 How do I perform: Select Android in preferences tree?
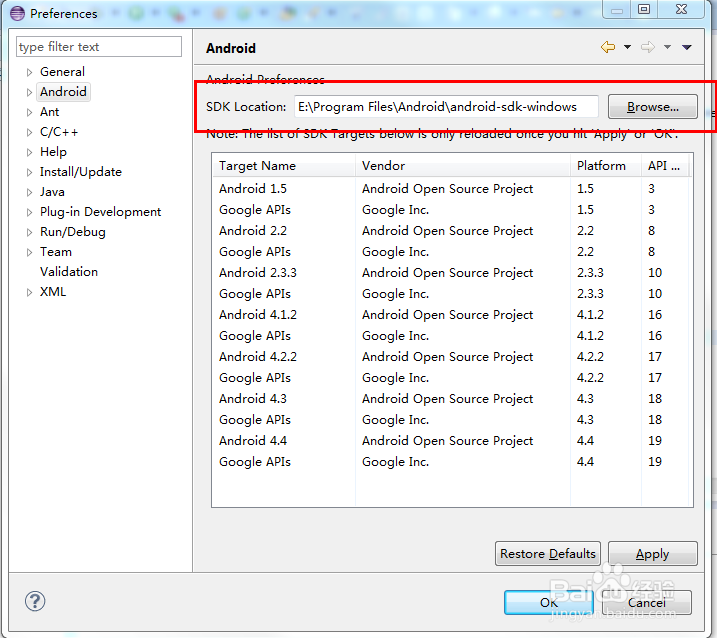pos(63,92)
